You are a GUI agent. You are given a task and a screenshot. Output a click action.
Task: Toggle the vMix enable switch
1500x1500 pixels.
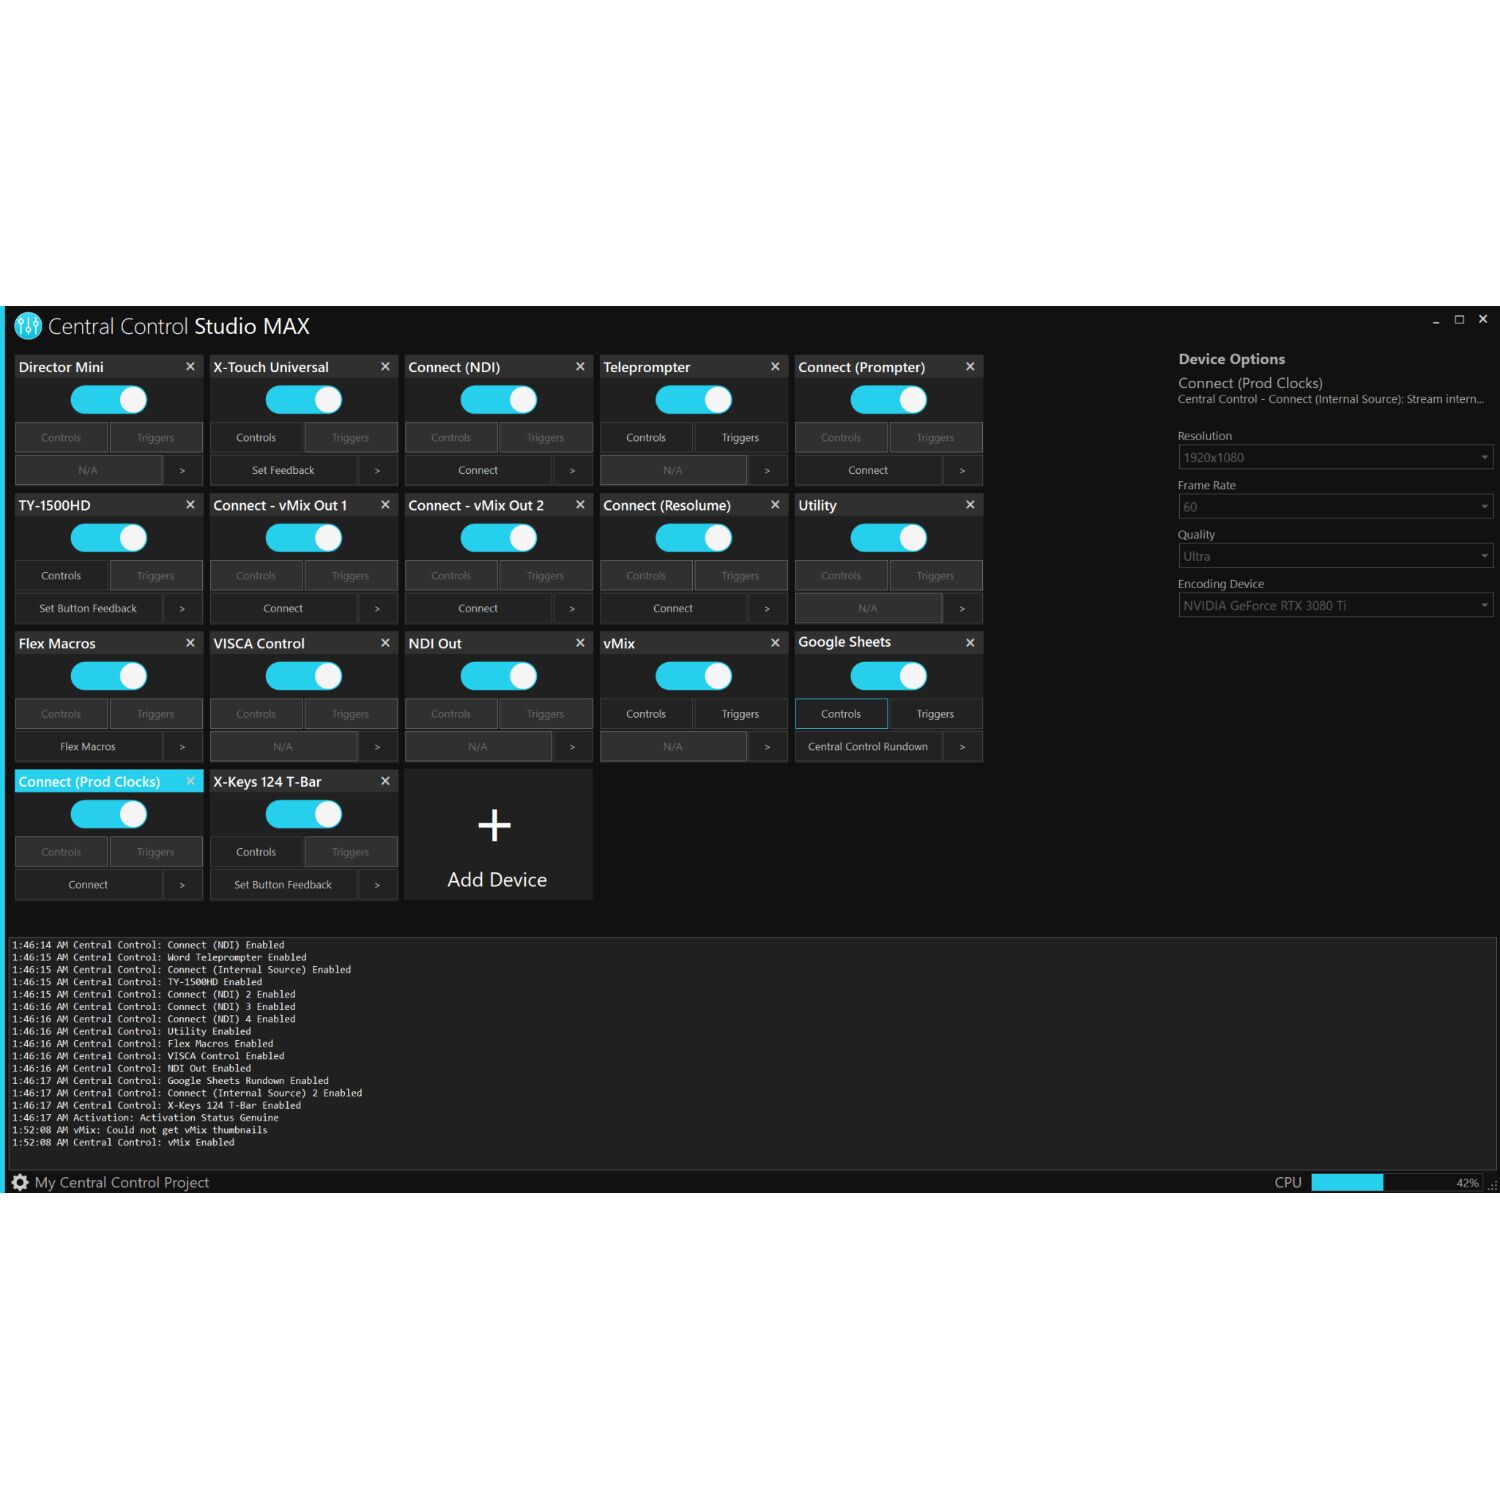694,676
